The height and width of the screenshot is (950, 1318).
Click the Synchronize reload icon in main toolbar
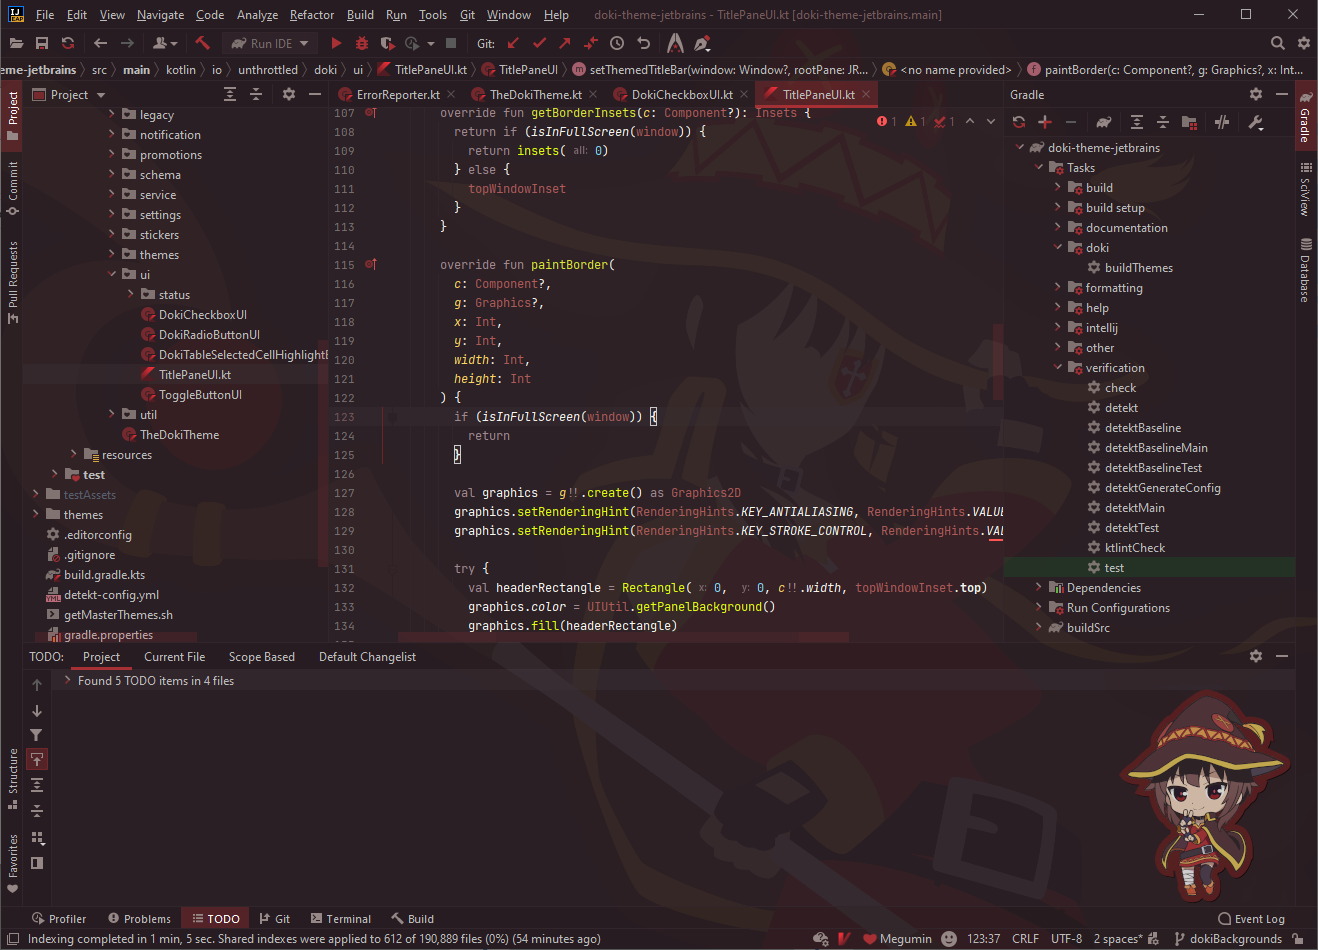[x=68, y=43]
